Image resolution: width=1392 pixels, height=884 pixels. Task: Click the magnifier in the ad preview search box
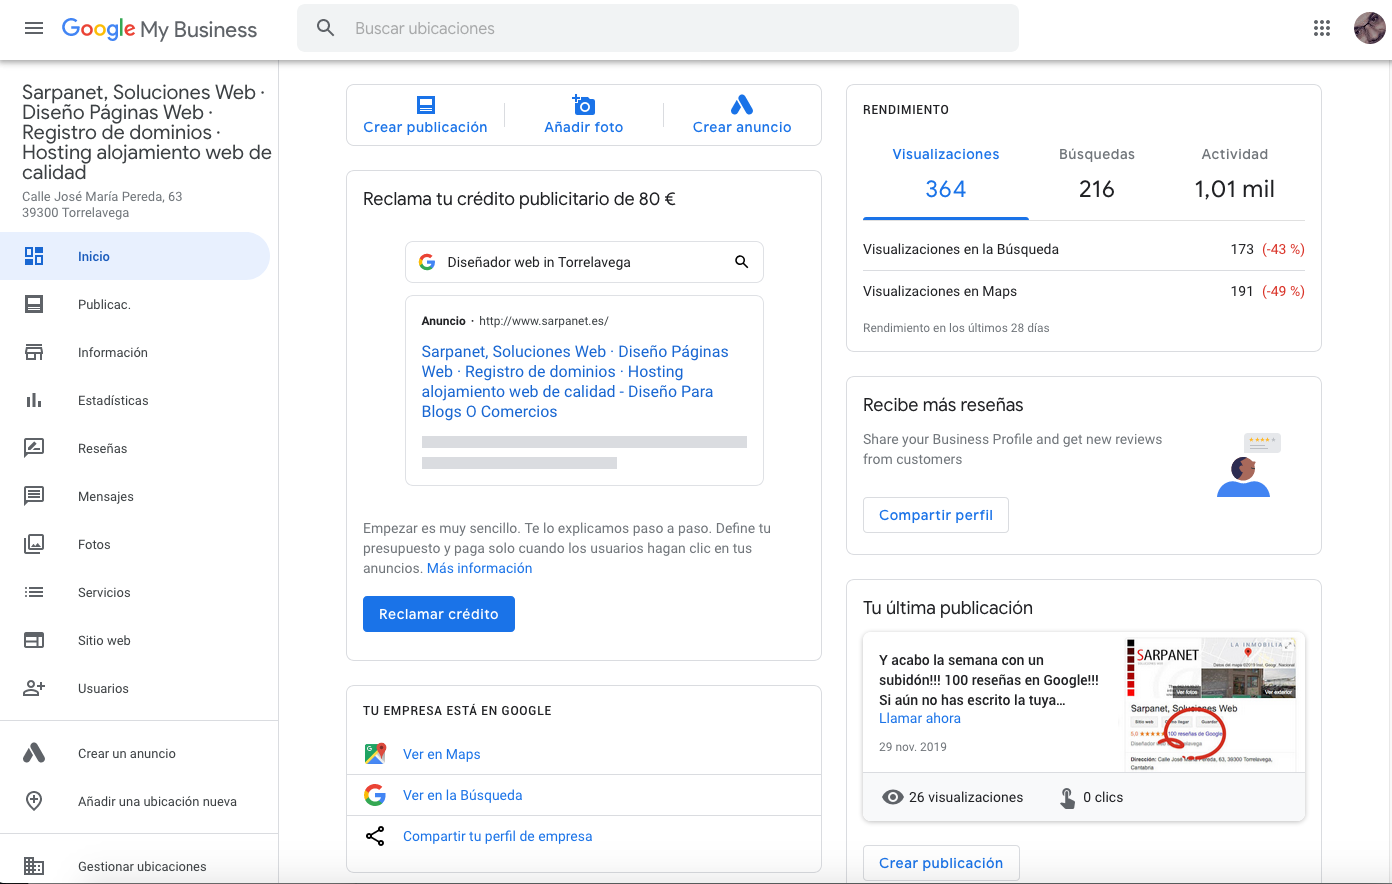pyautogui.click(x=742, y=262)
